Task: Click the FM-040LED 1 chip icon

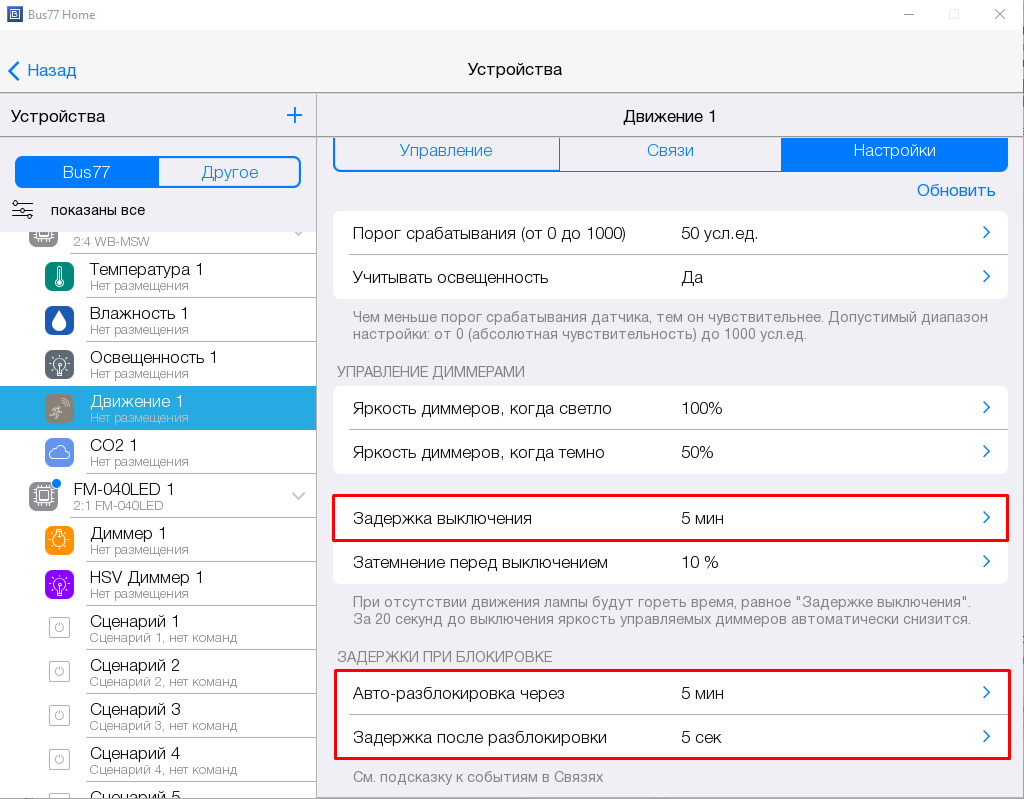Action: tap(43, 495)
